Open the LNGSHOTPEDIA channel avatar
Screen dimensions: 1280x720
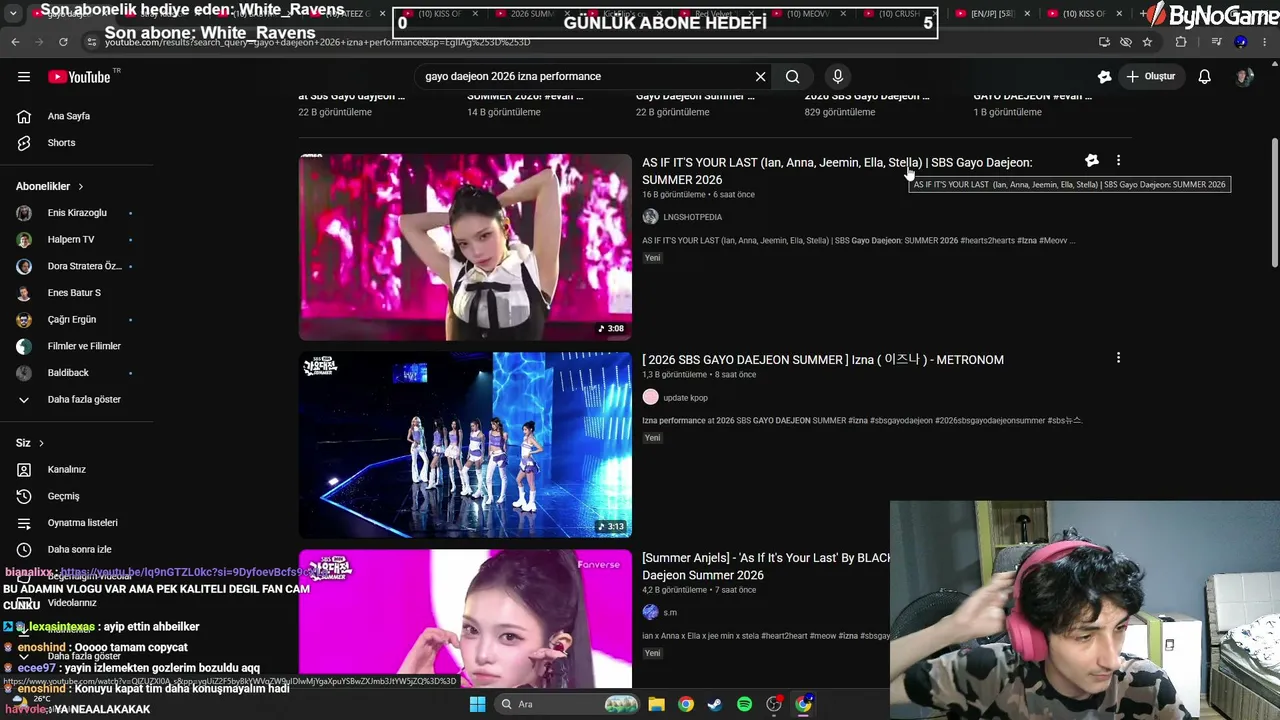pyautogui.click(x=650, y=217)
